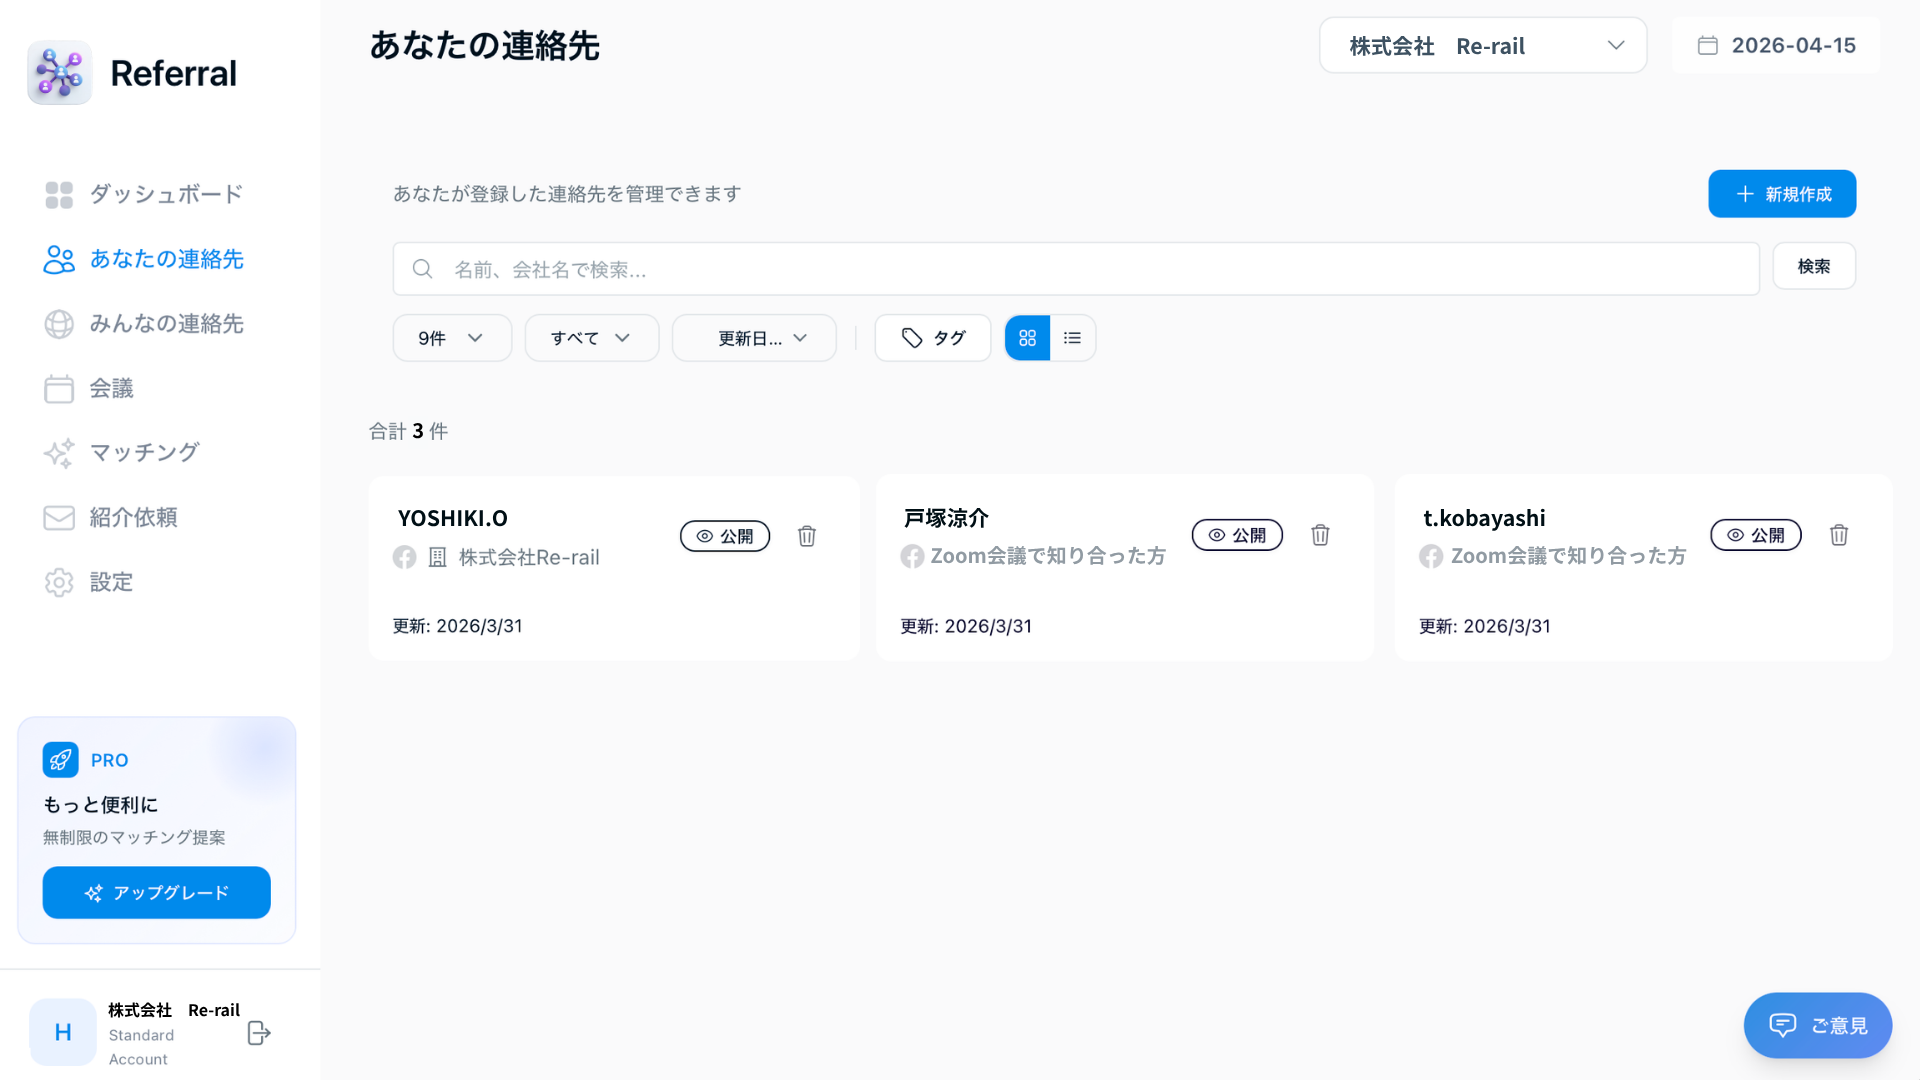Click the 新規作成 button
The image size is (1920, 1080).
click(1782, 194)
